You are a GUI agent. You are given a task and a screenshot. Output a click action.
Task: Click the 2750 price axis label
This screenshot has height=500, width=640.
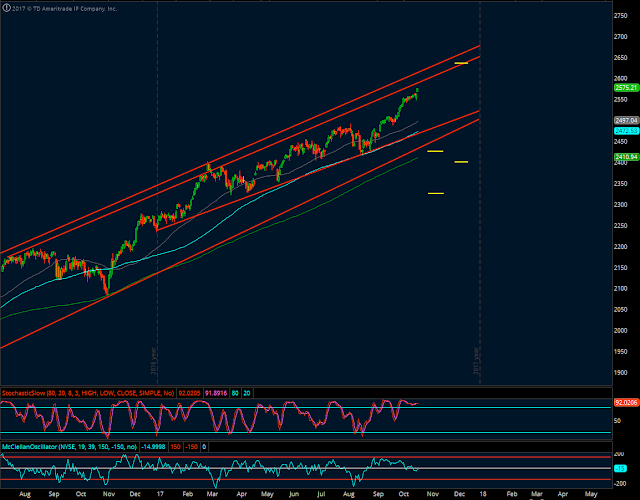coord(620,16)
